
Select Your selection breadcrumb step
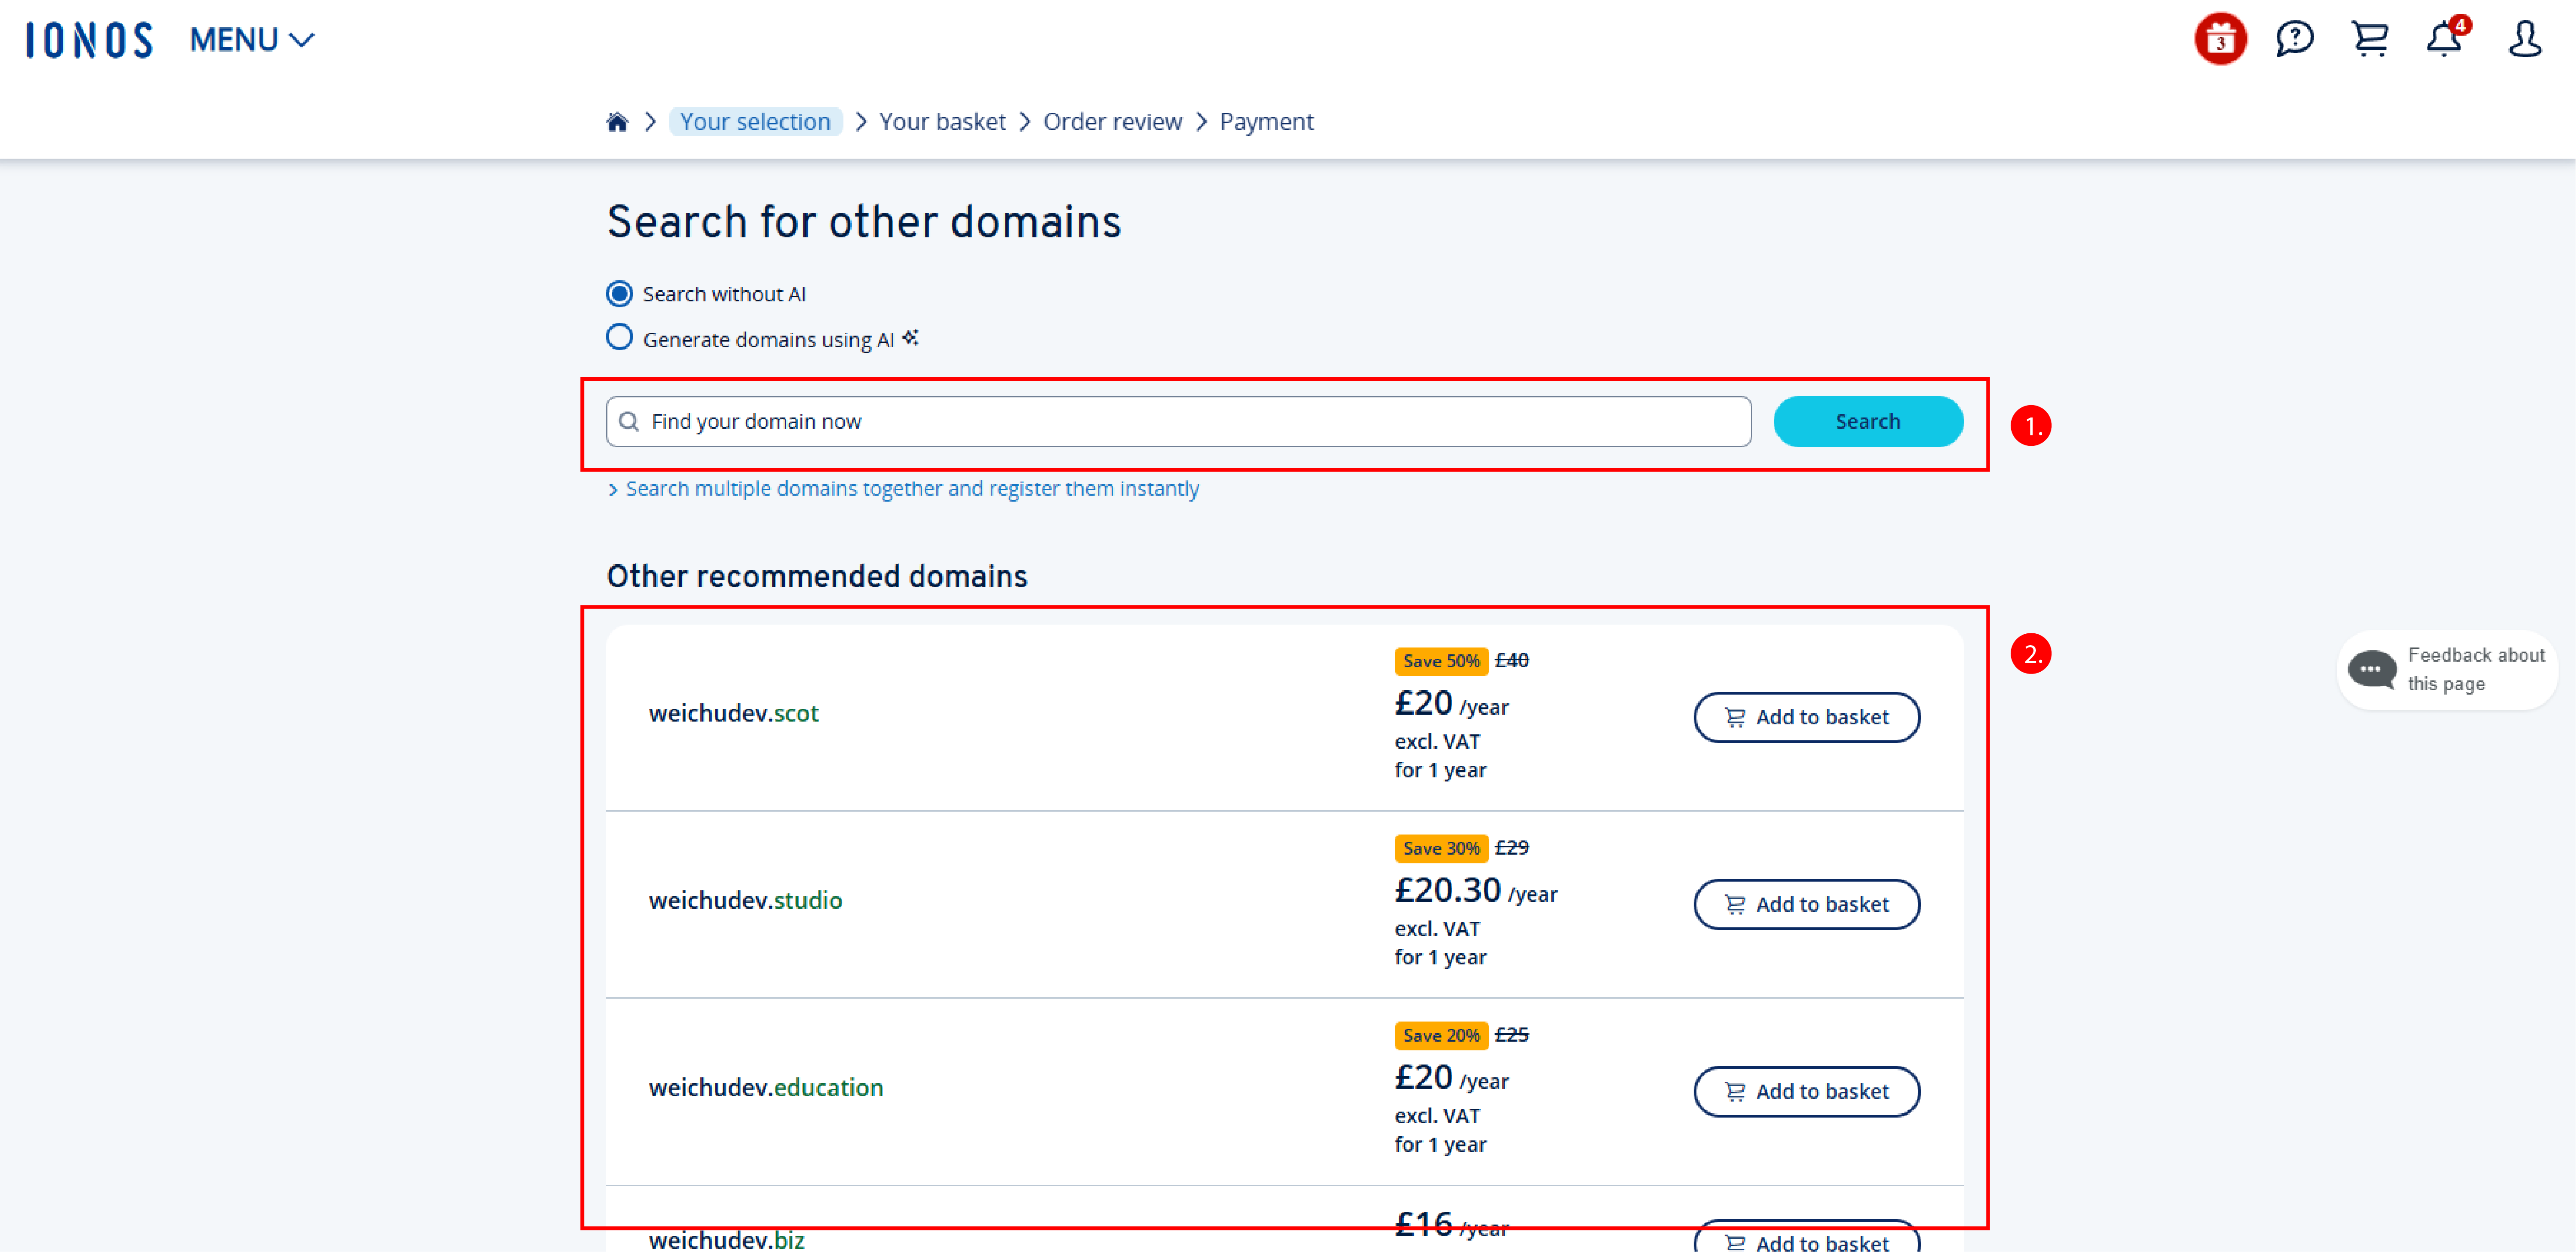click(x=755, y=122)
